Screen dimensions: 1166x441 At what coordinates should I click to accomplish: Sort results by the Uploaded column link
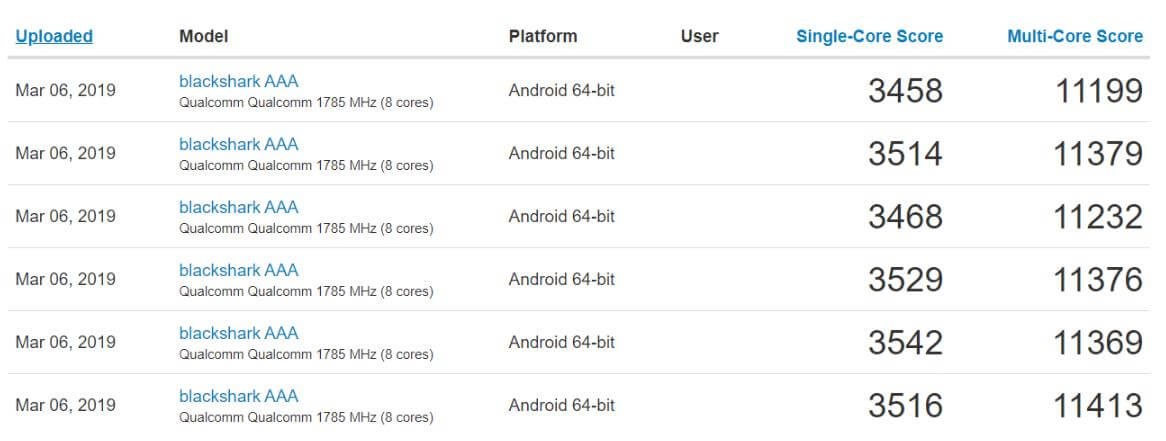tap(54, 36)
